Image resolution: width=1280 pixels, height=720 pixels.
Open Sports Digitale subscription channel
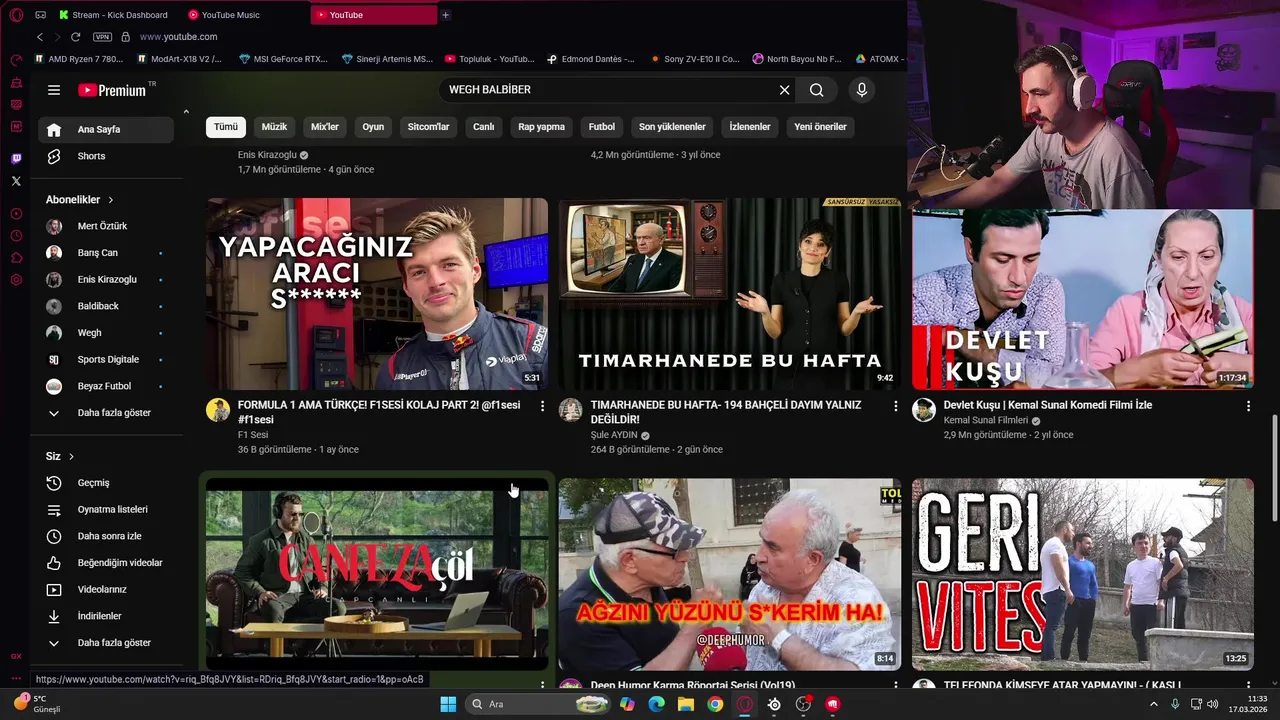pyautogui.click(x=106, y=360)
